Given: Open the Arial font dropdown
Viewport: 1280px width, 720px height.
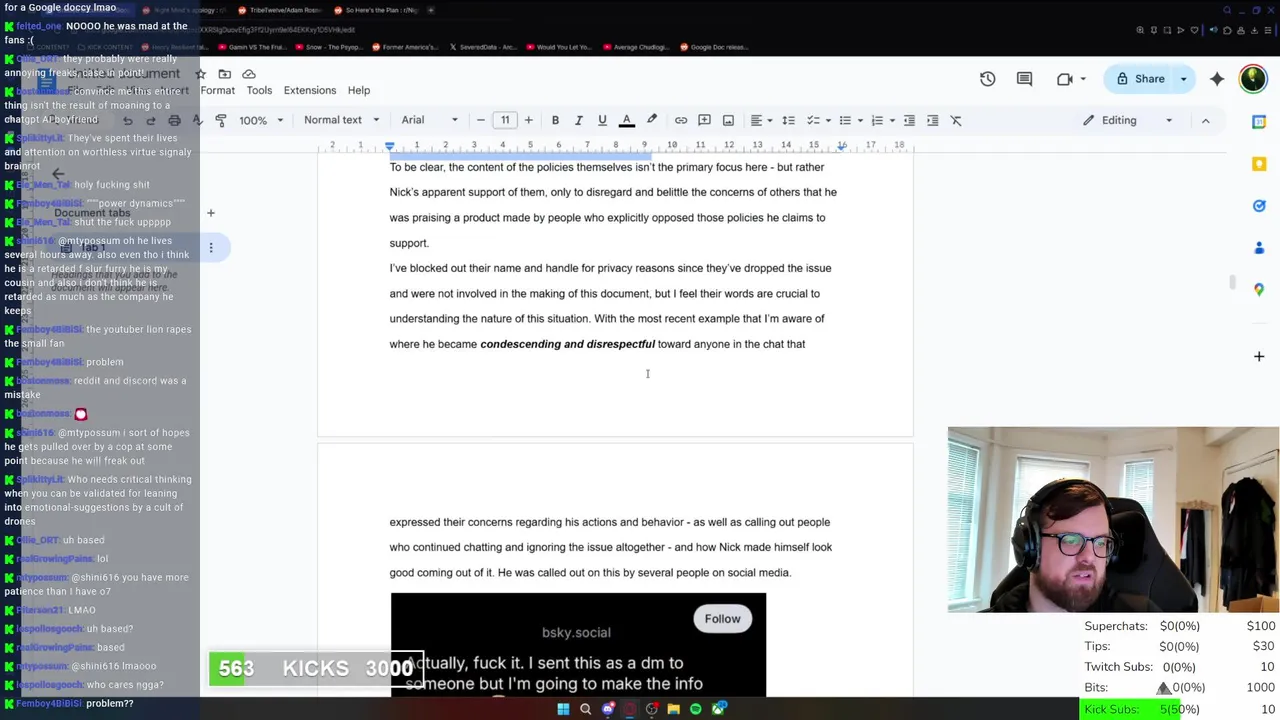Looking at the screenshot, I should [x=430, y=120].
